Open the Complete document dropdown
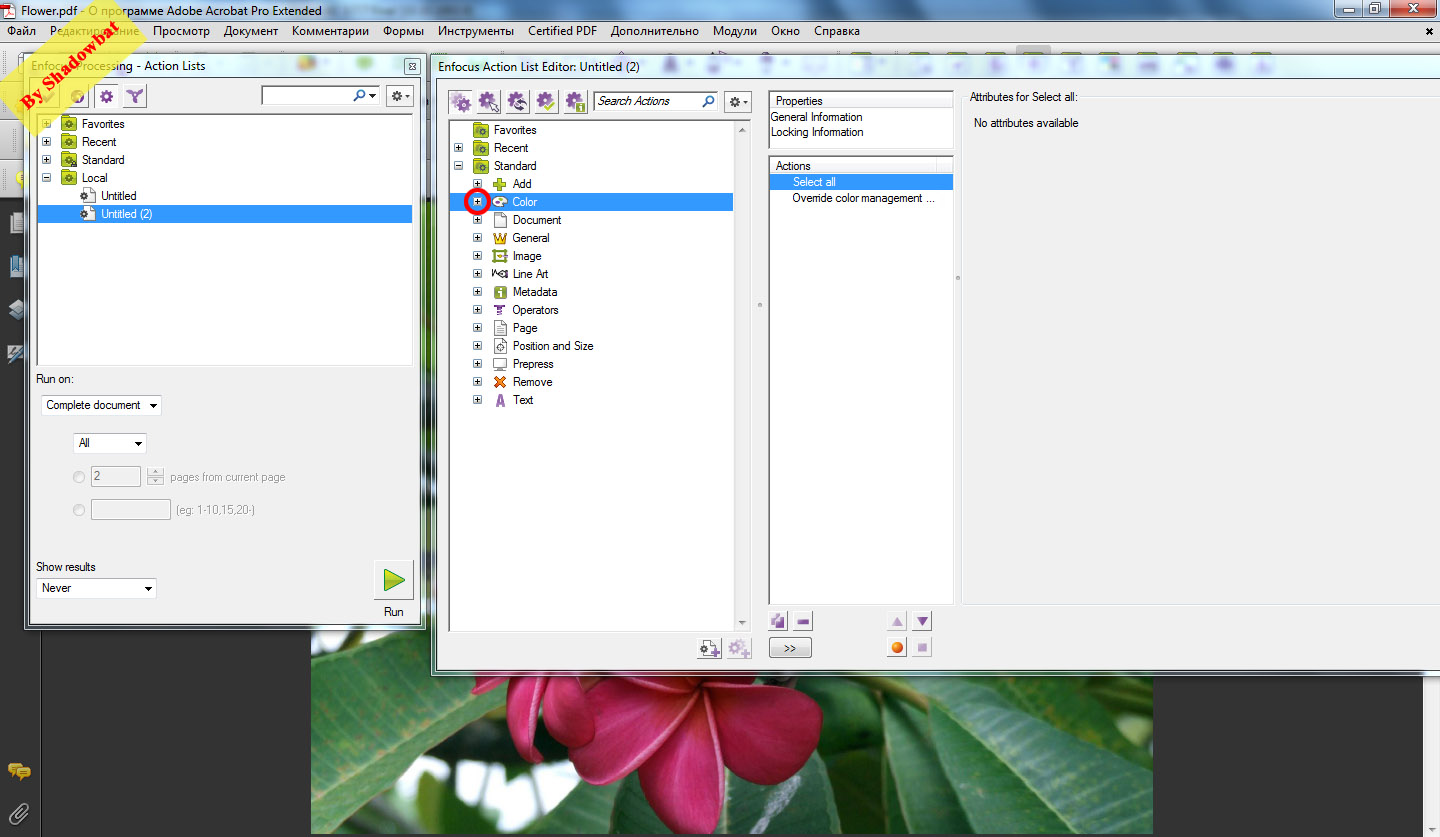 point(101,405)
